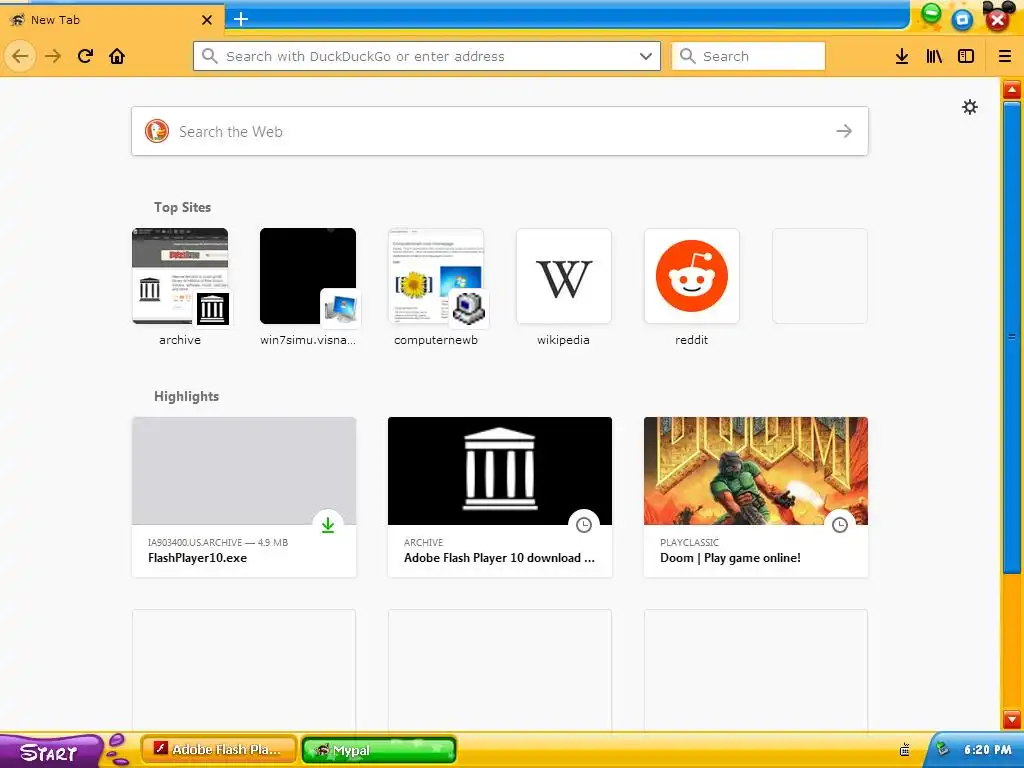The image size is (1024, 768).
Task: Submit web search with arrow button
Action: (x=844, y=131)
